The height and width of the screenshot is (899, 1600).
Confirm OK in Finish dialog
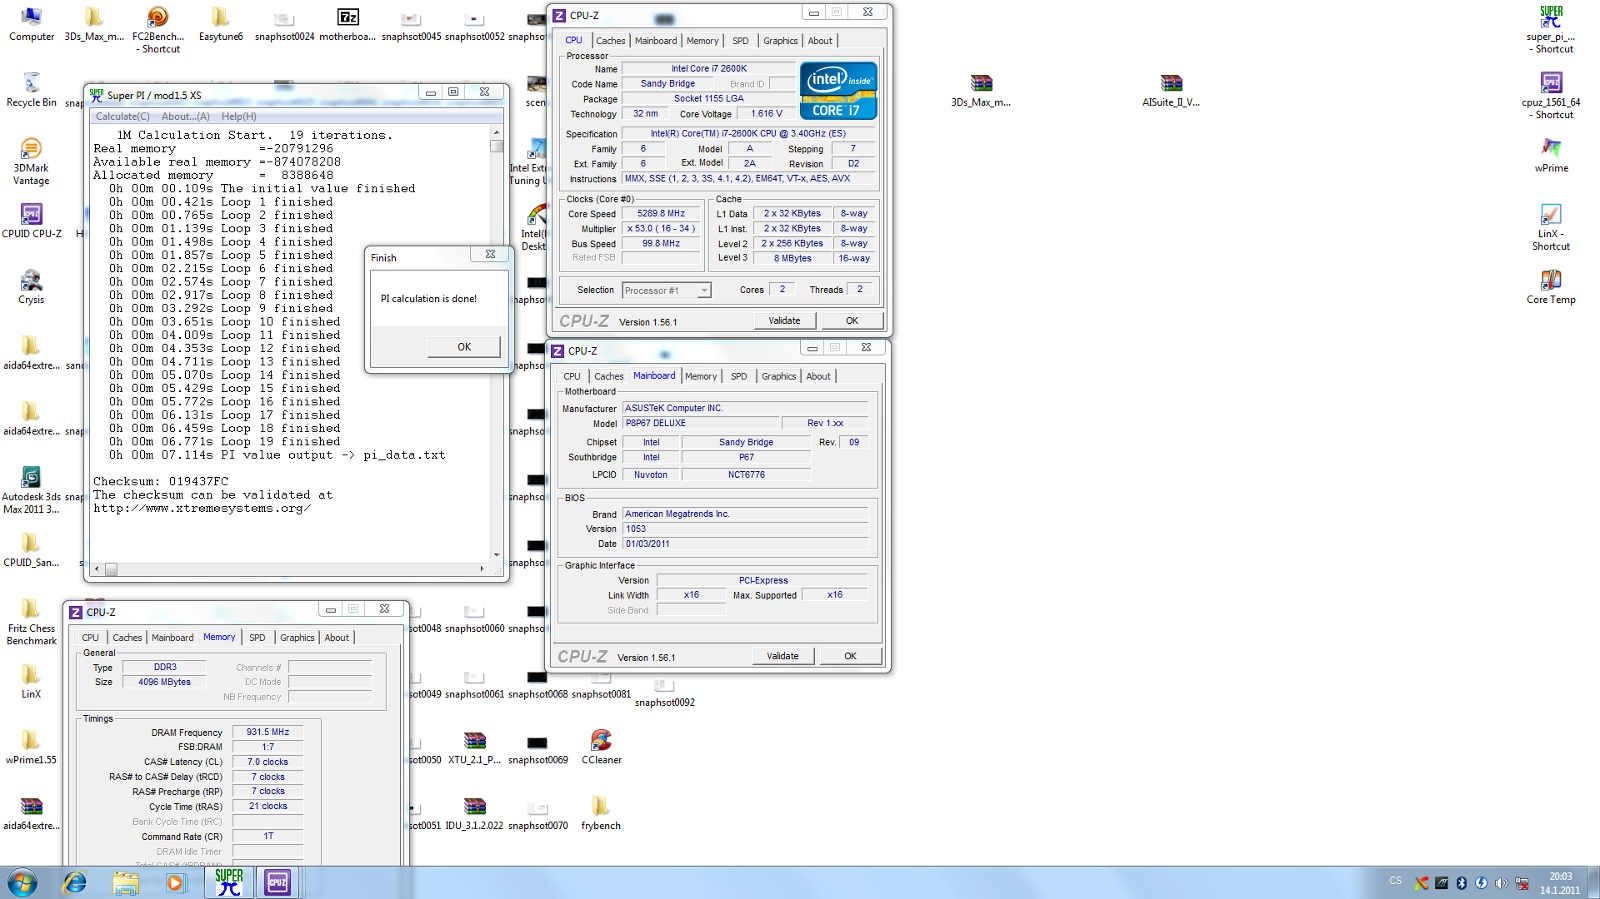464,347
